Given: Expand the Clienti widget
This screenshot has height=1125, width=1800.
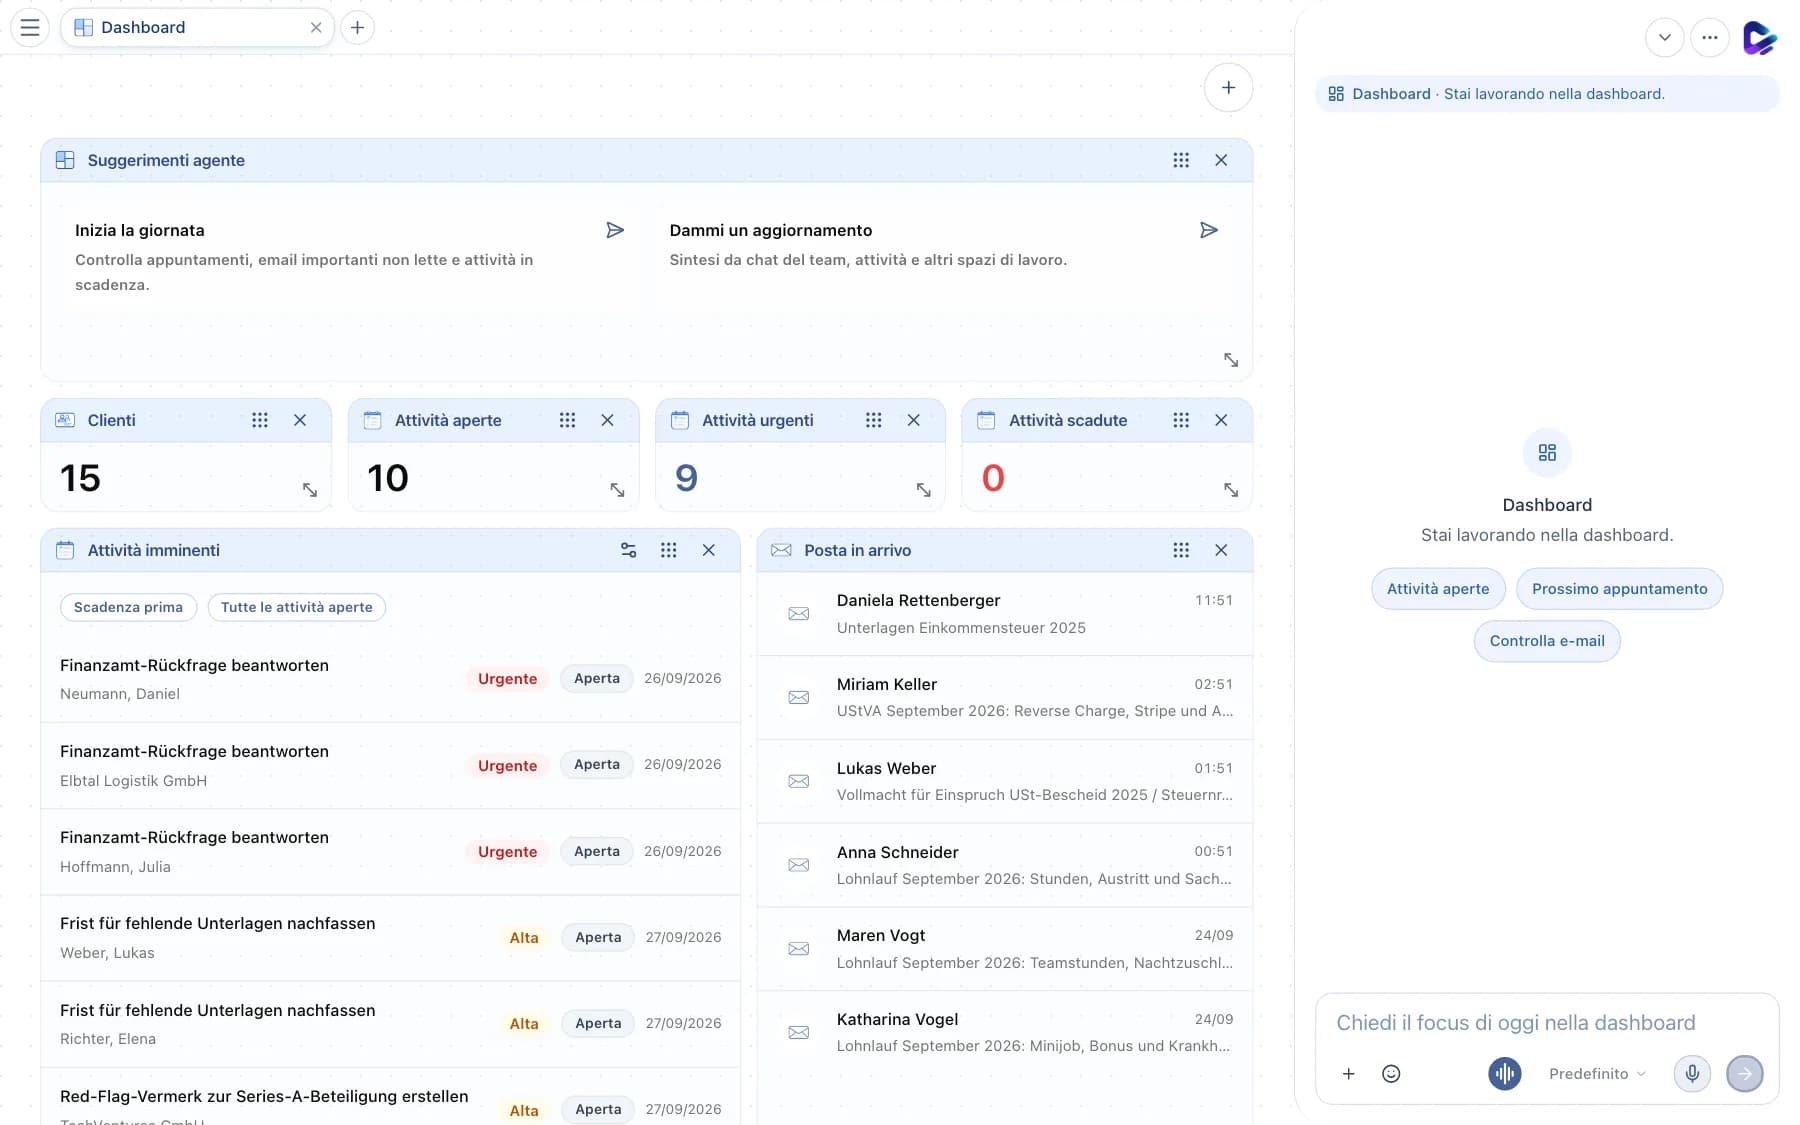Looking at the screenshot, I should 310,490.
